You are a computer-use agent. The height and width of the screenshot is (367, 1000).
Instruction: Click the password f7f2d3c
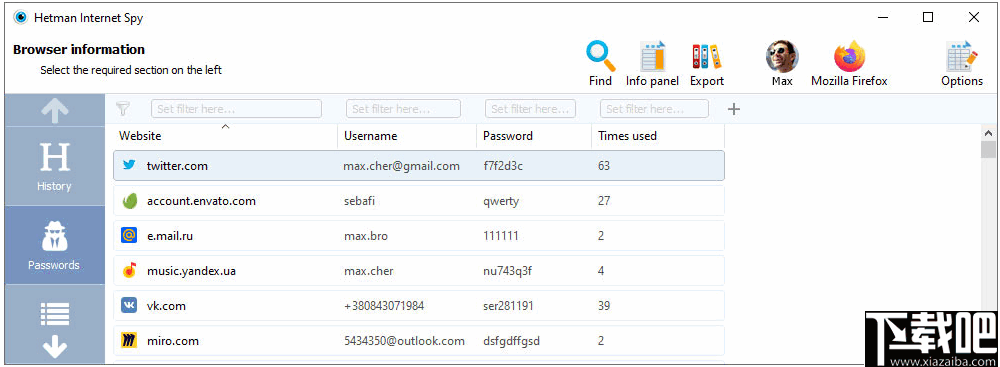pos(503,166)
